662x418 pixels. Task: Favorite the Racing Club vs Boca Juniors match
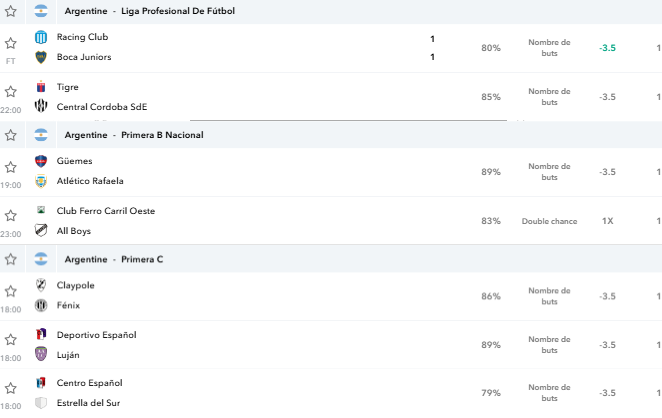tap(11, 43)
